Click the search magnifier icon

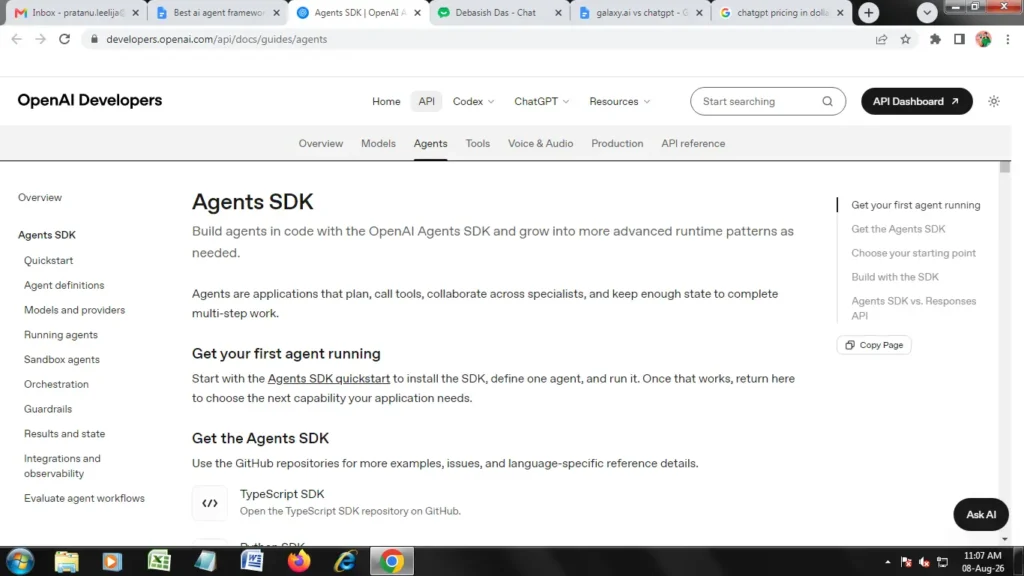coord(827,101)
